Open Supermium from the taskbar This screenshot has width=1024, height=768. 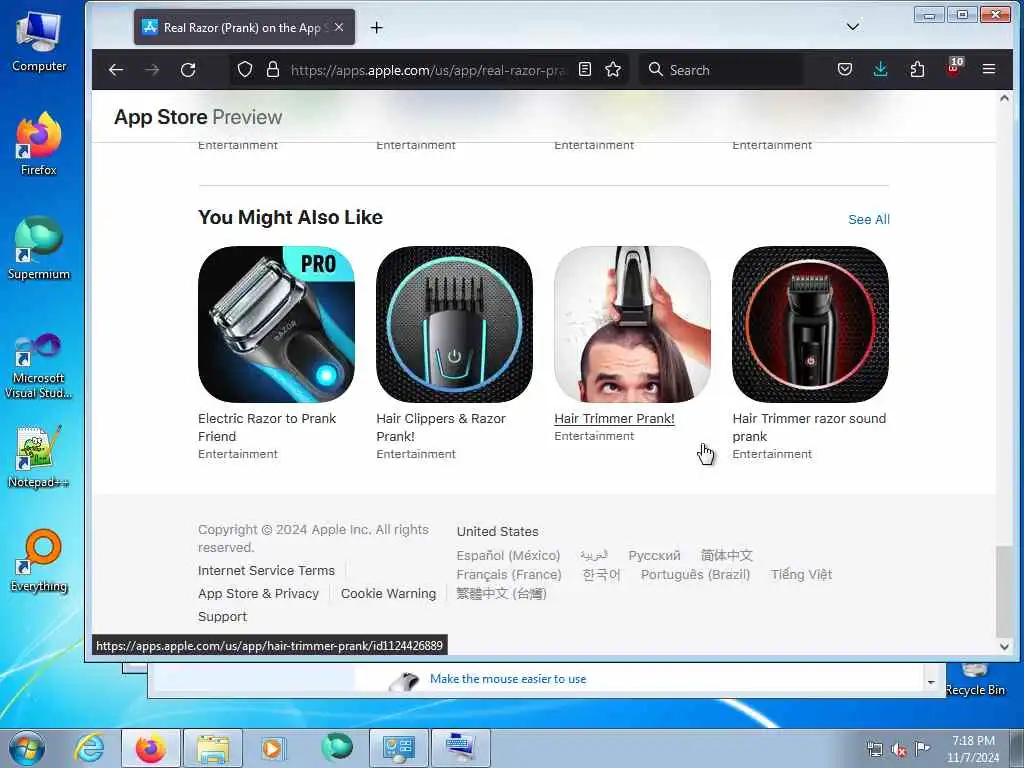tap(337, 747)
